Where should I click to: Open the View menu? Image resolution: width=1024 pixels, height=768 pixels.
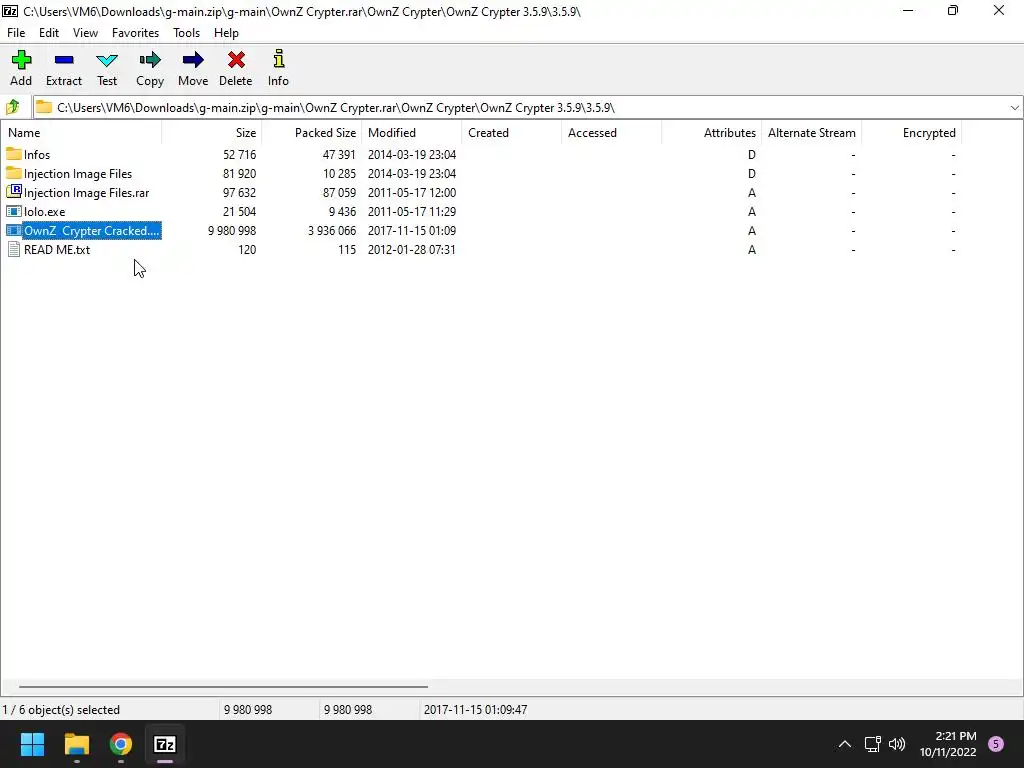point(86,33)
